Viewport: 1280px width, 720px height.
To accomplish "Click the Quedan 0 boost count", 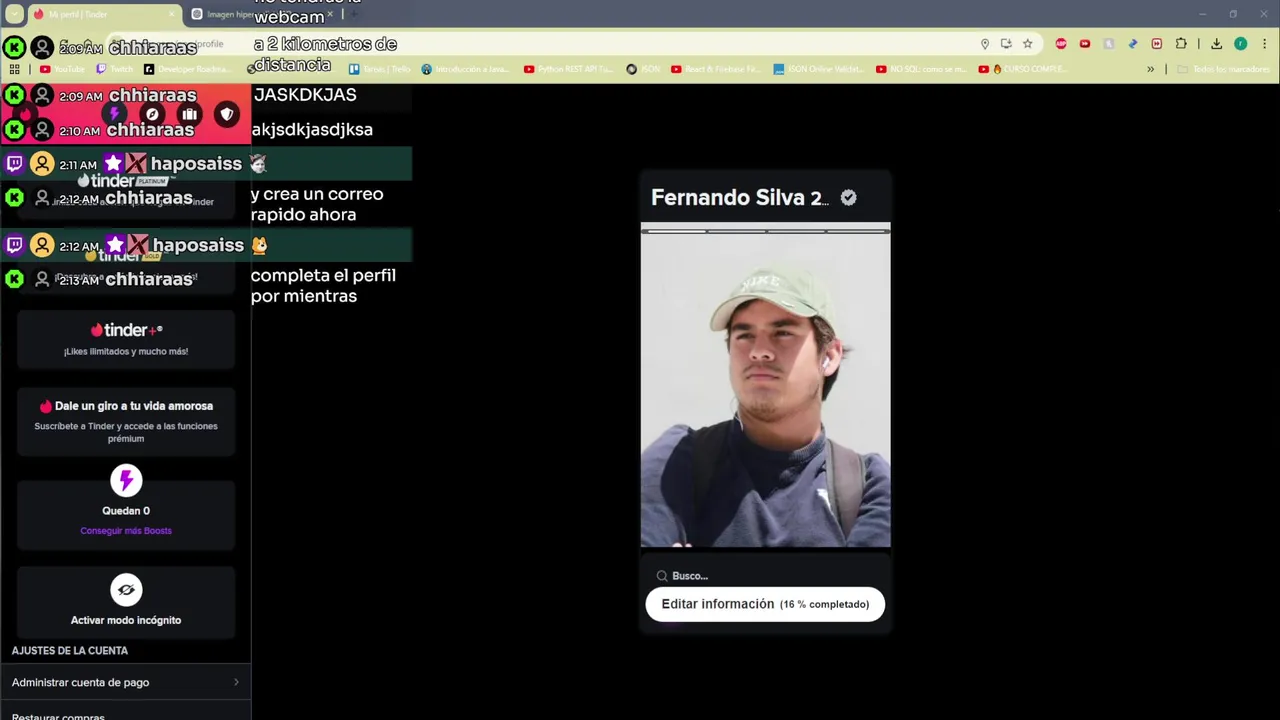I will [x=126, y=511].
